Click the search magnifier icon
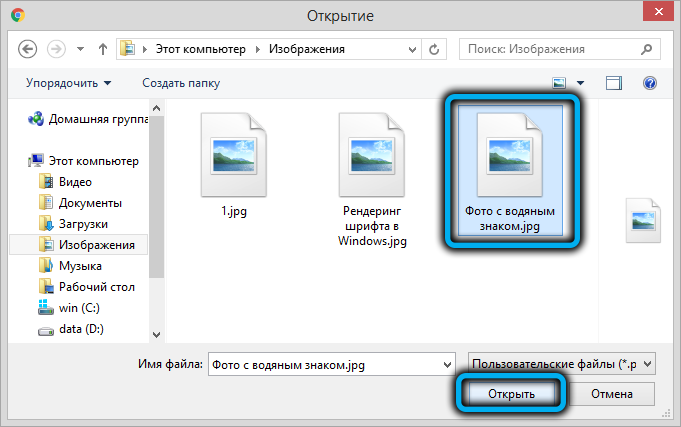Image resolution: width=681 pixels, height=427 pixels. pos(646,49)
